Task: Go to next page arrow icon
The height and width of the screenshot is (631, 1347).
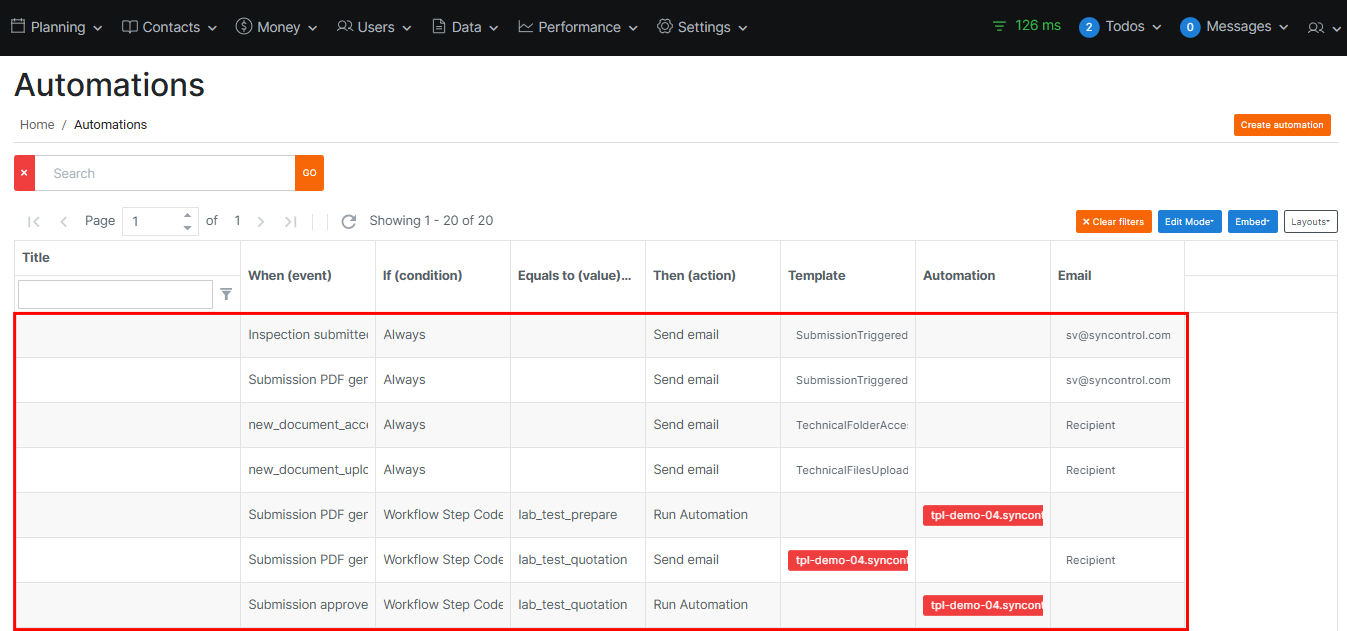Action: [x=261, y=221]
